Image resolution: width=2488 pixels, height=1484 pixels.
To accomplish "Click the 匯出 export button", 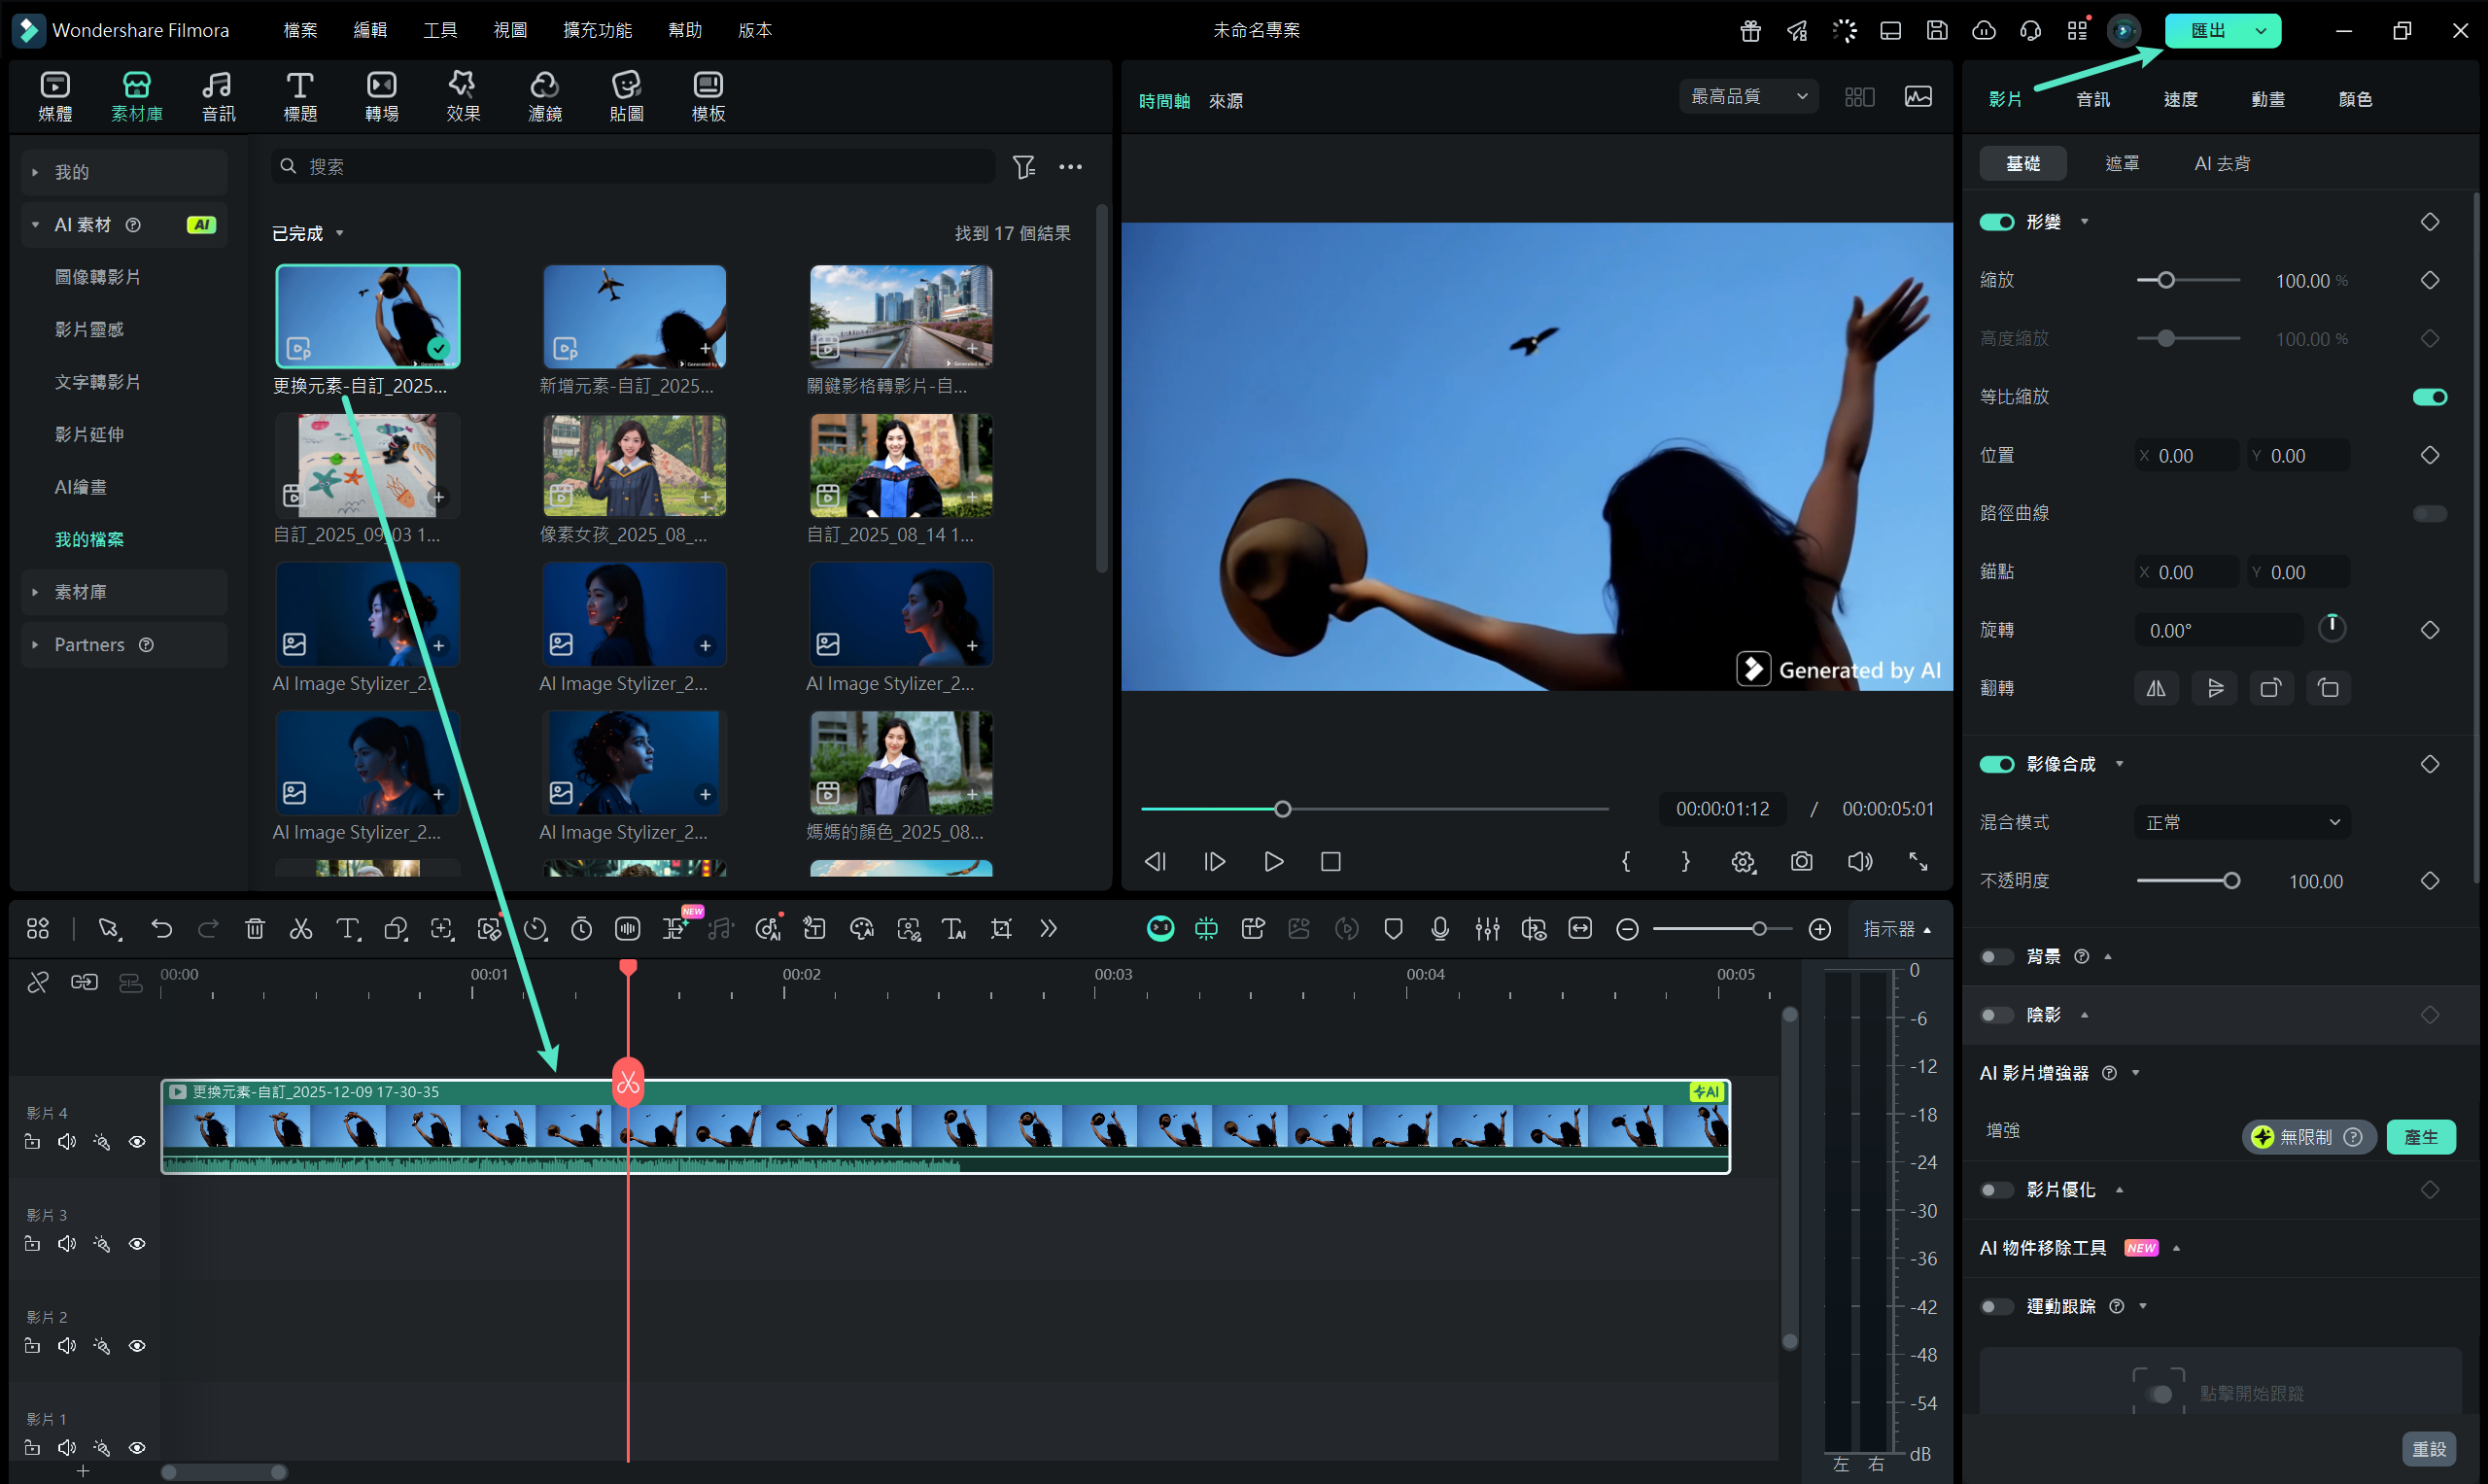I will (x=2208, y=30).
